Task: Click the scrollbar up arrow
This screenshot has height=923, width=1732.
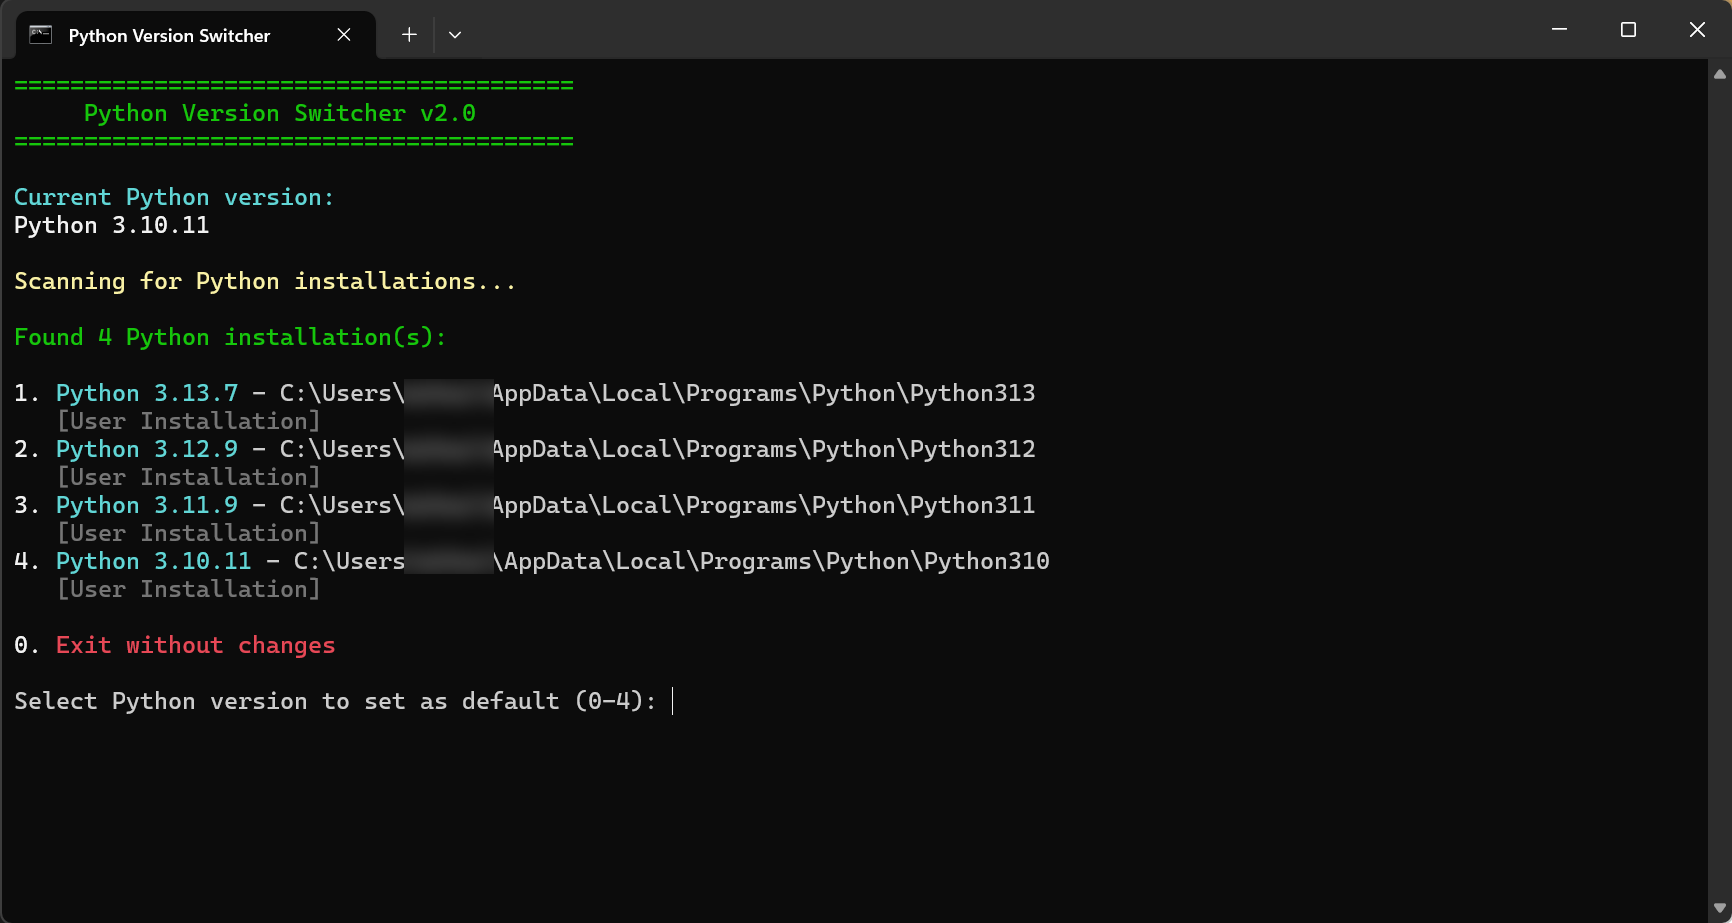Action: (1720, 74)
